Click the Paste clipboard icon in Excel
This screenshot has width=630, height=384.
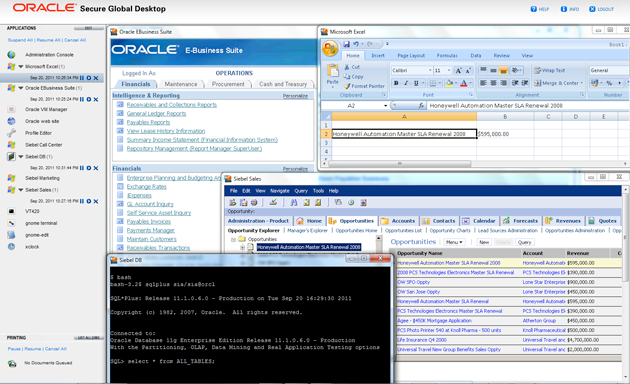tap(333, 71)
